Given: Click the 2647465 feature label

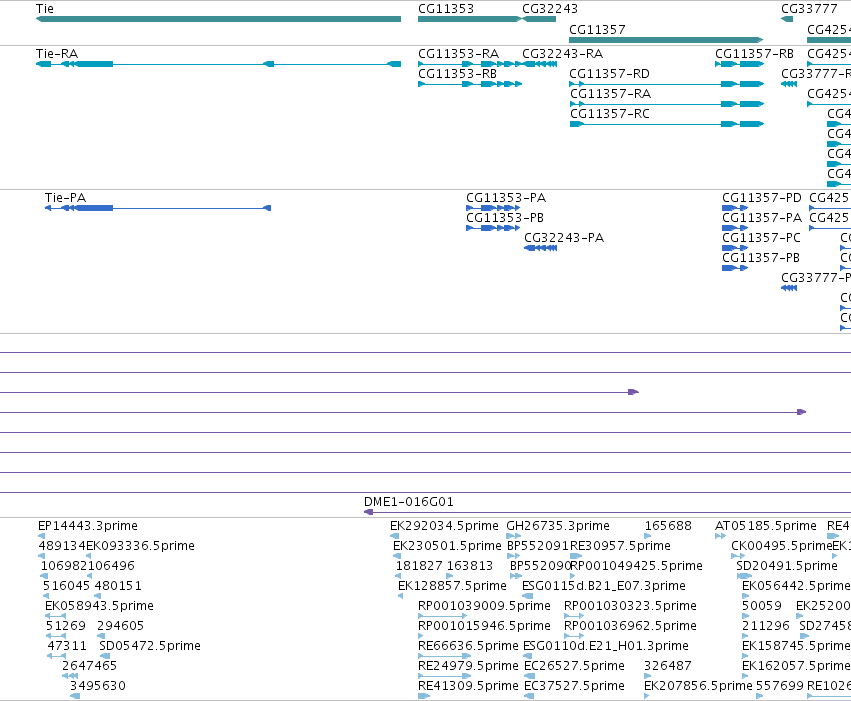Looking at the screenshot, I should [x=90, y=666].
